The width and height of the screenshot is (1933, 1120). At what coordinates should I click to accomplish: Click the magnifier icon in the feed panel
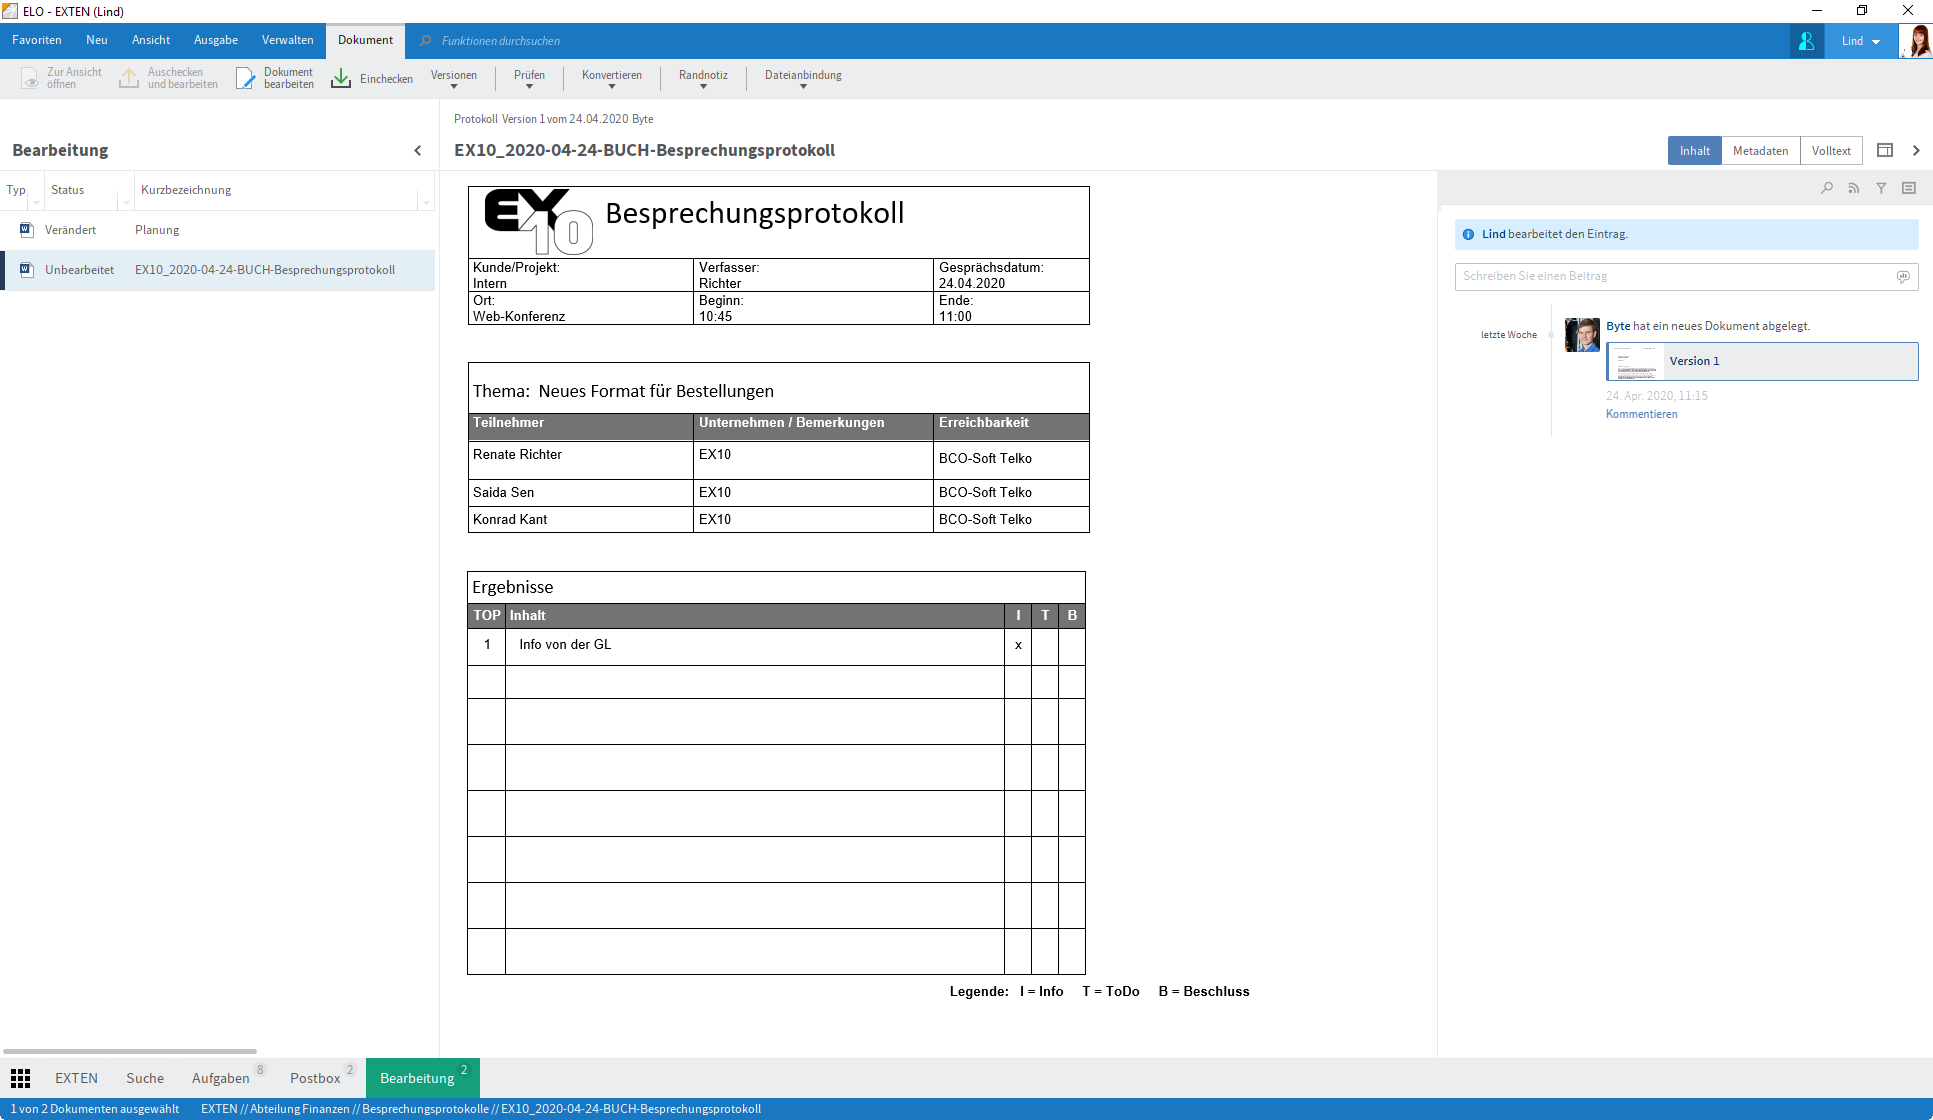[x=1827, y=187]
